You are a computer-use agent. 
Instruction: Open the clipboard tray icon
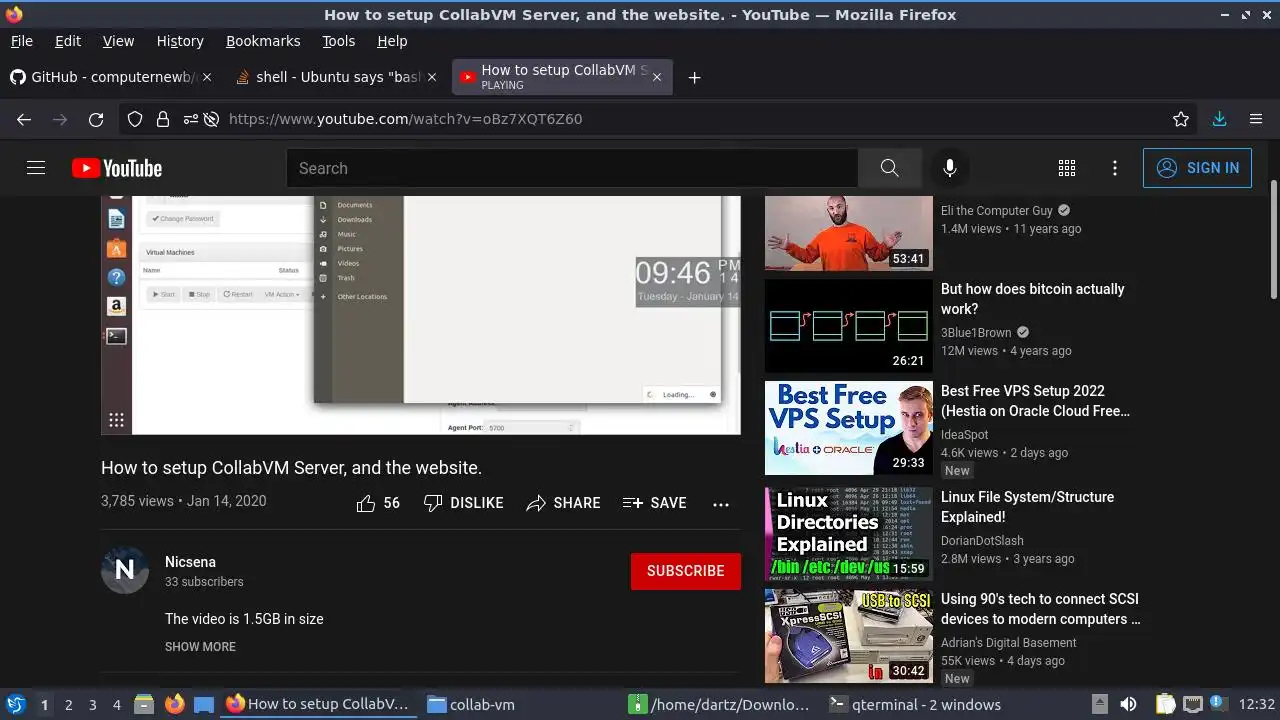click(x=1165, y=704)
